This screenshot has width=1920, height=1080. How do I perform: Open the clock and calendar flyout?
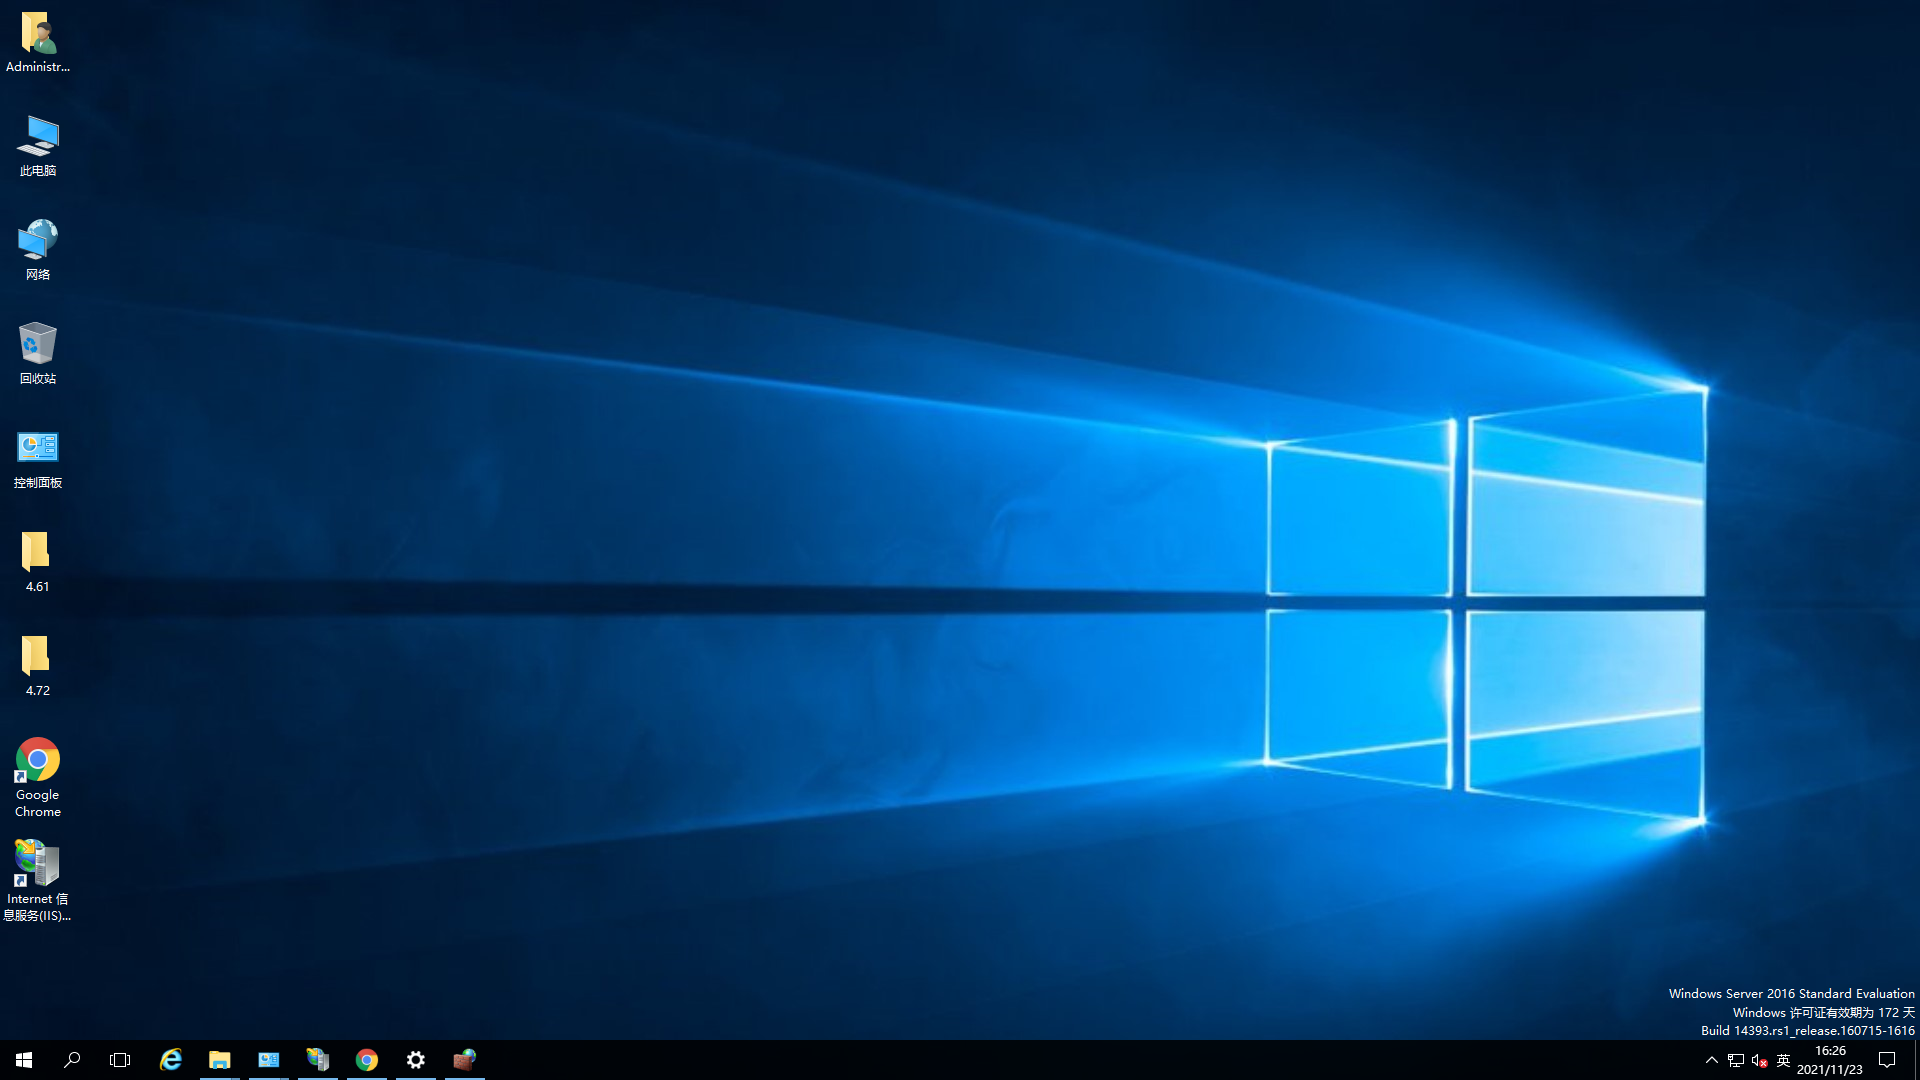(x=1830, y=1060)
